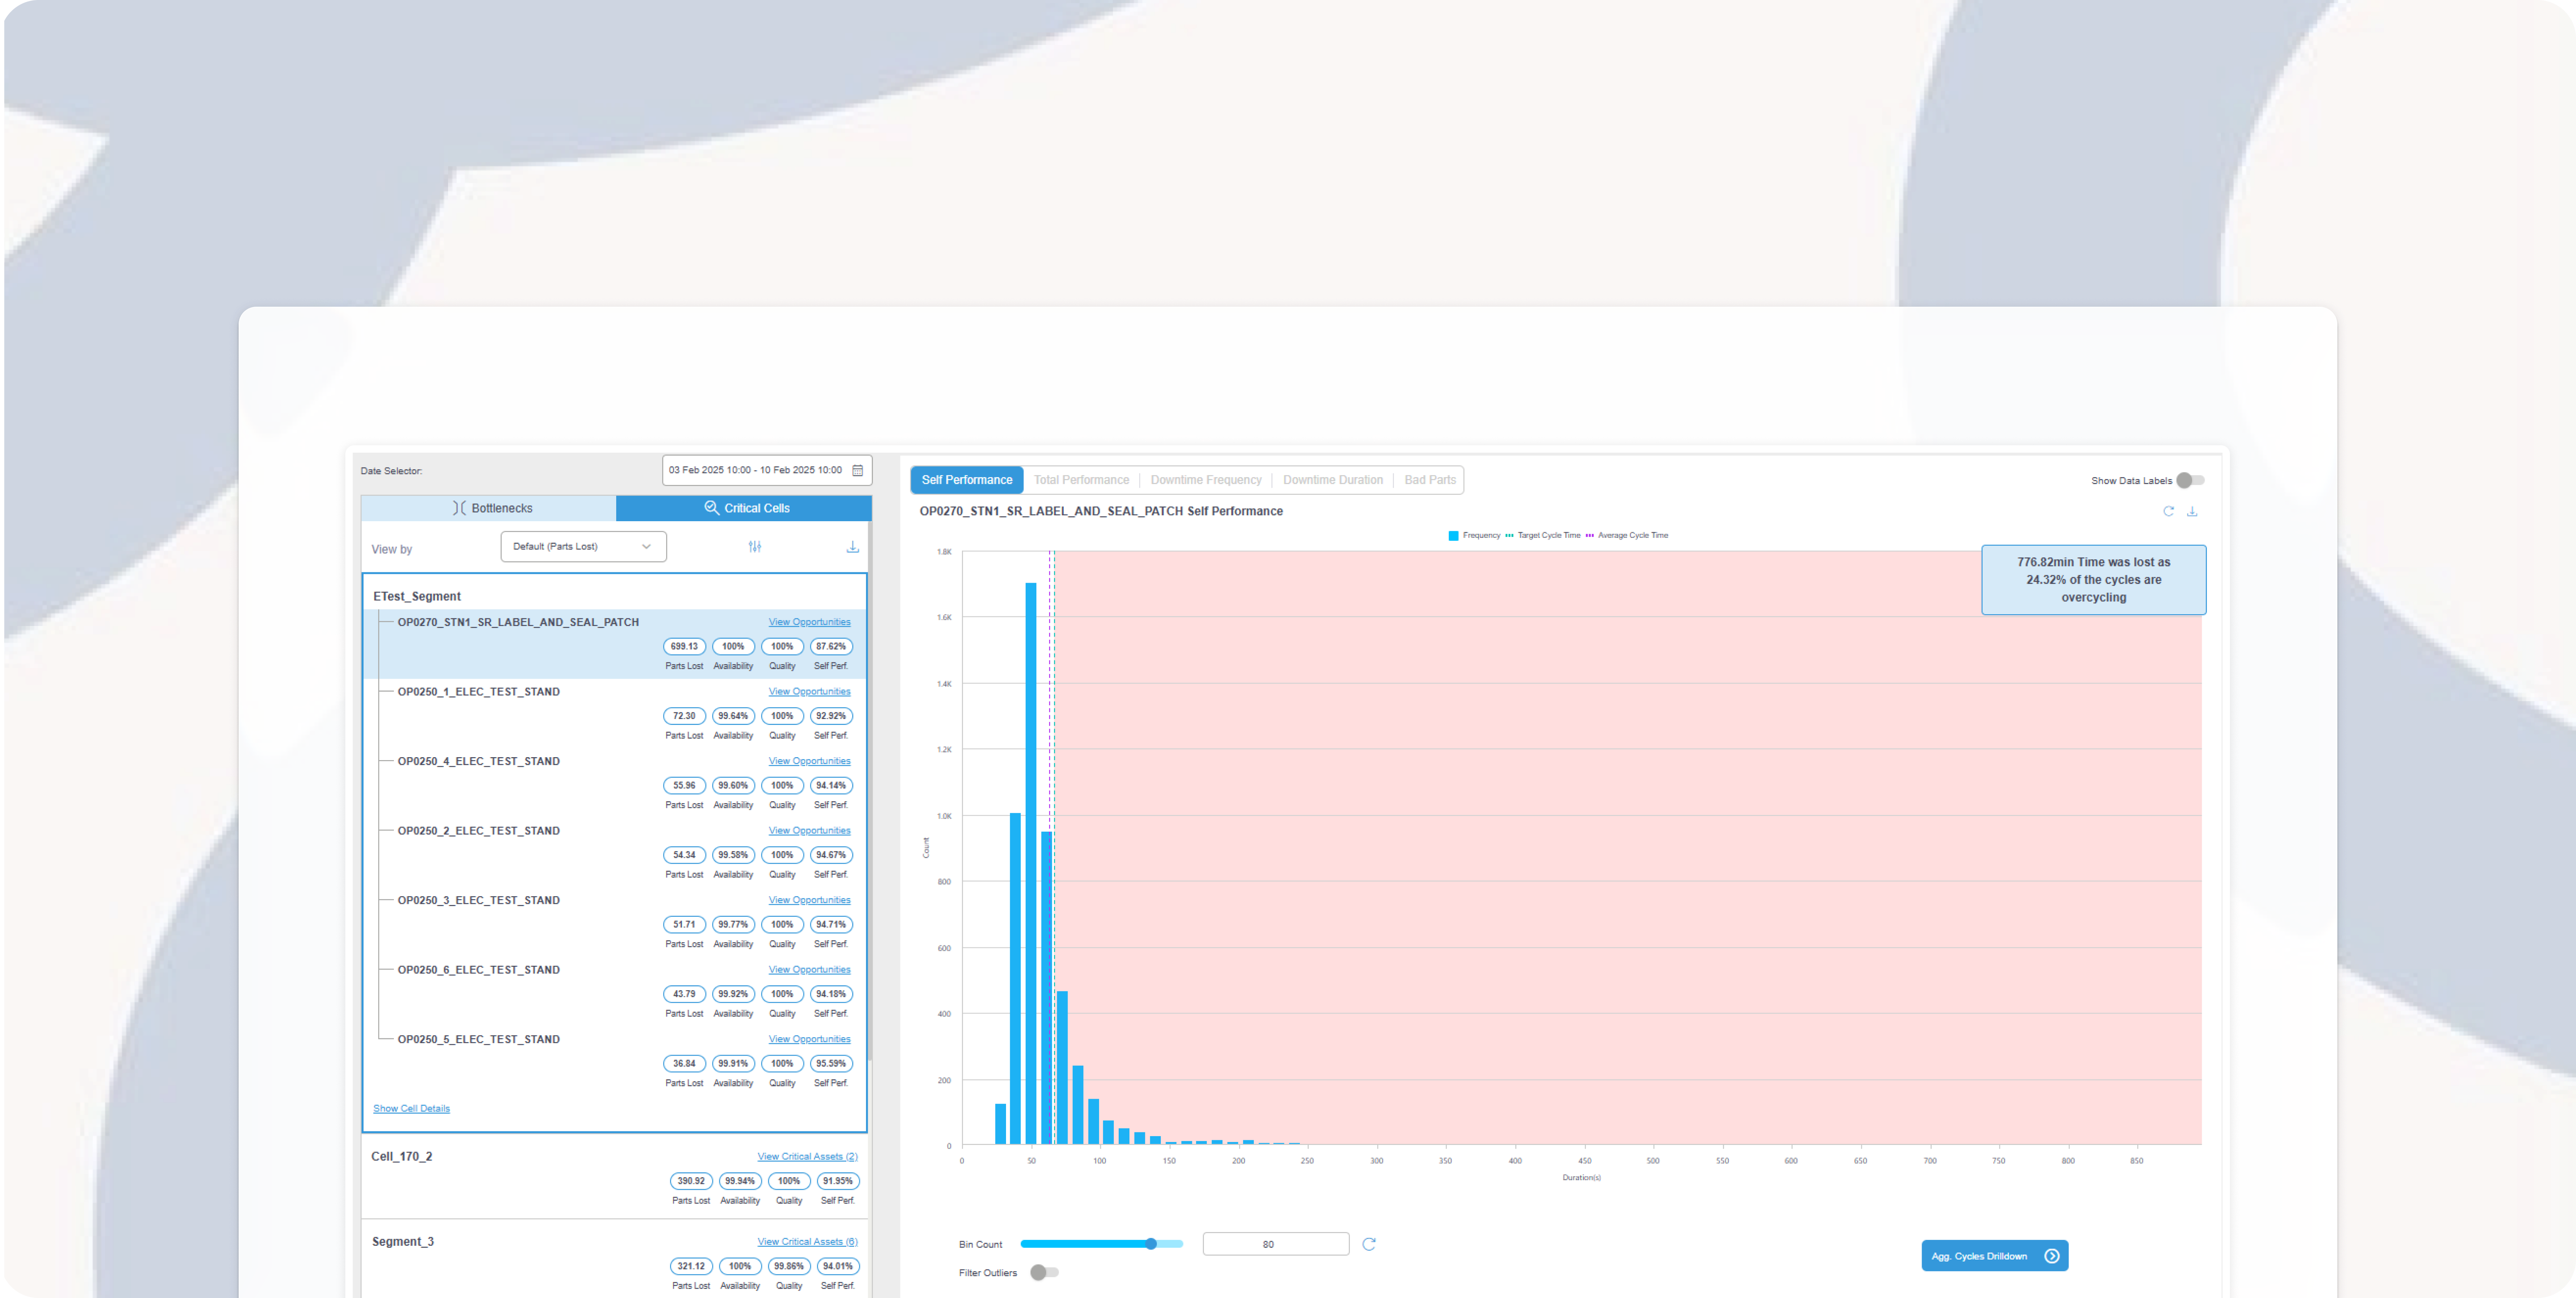
Task: Select the OP0270_STN1_SR_LABEL_AND_SEAL_PATCH row name
Action: coord(518,622)
